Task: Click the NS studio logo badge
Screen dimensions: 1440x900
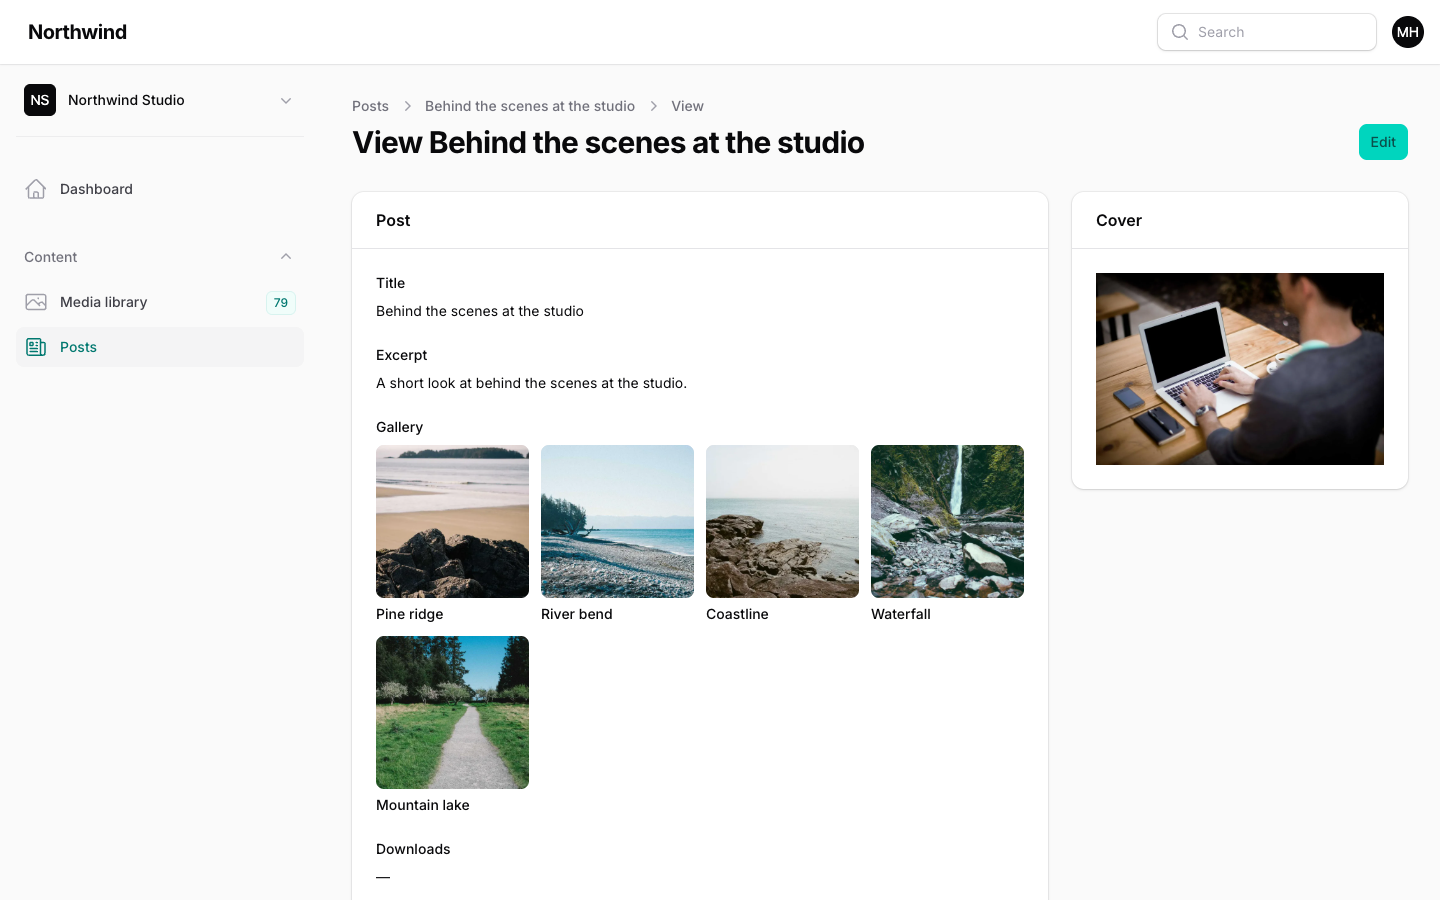Action: 40,100
